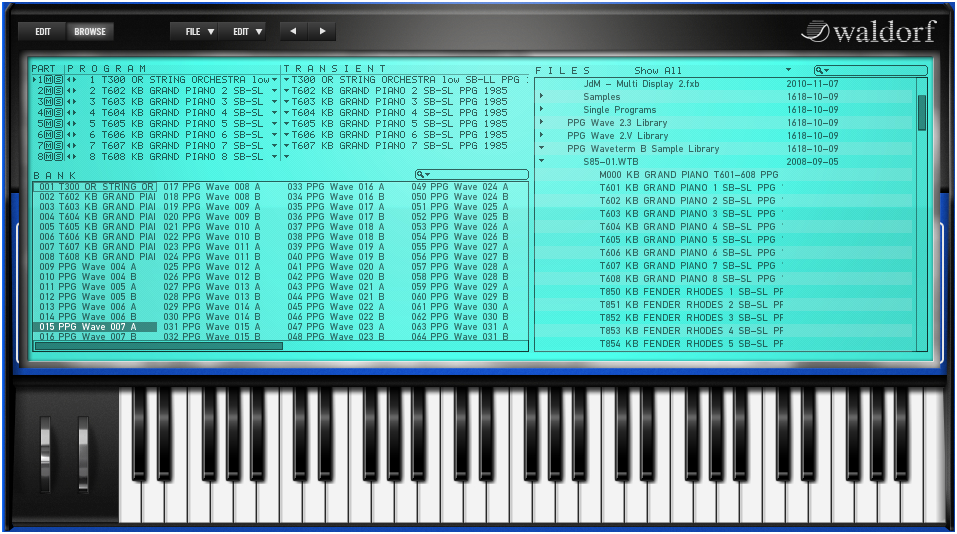The image size is (957, 534).
Task: Load the next program with right arrow
Action: click(x=322, y=31)
